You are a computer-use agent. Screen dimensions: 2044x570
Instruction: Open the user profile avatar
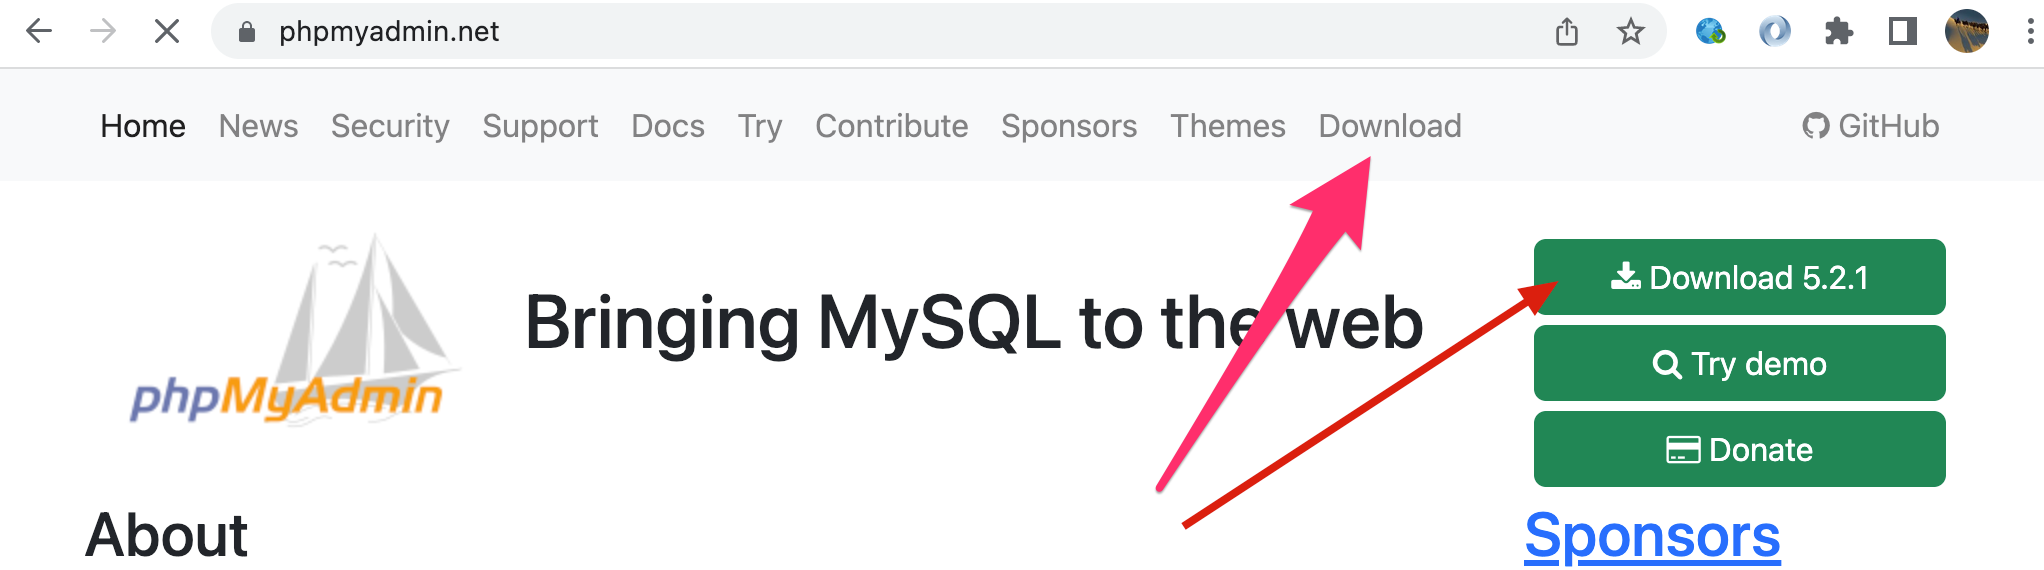(x=1966, y=32)
